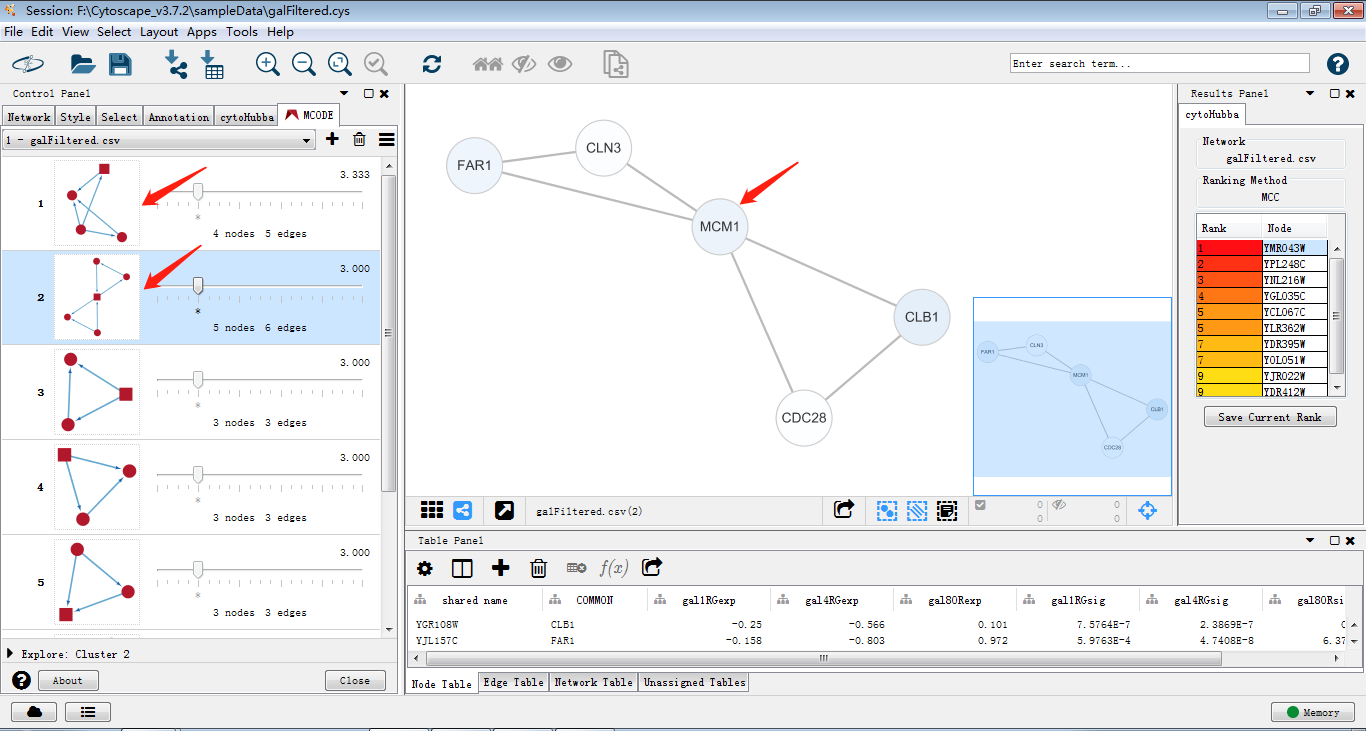Click Import Network from File icon

[x=176, y=64]
